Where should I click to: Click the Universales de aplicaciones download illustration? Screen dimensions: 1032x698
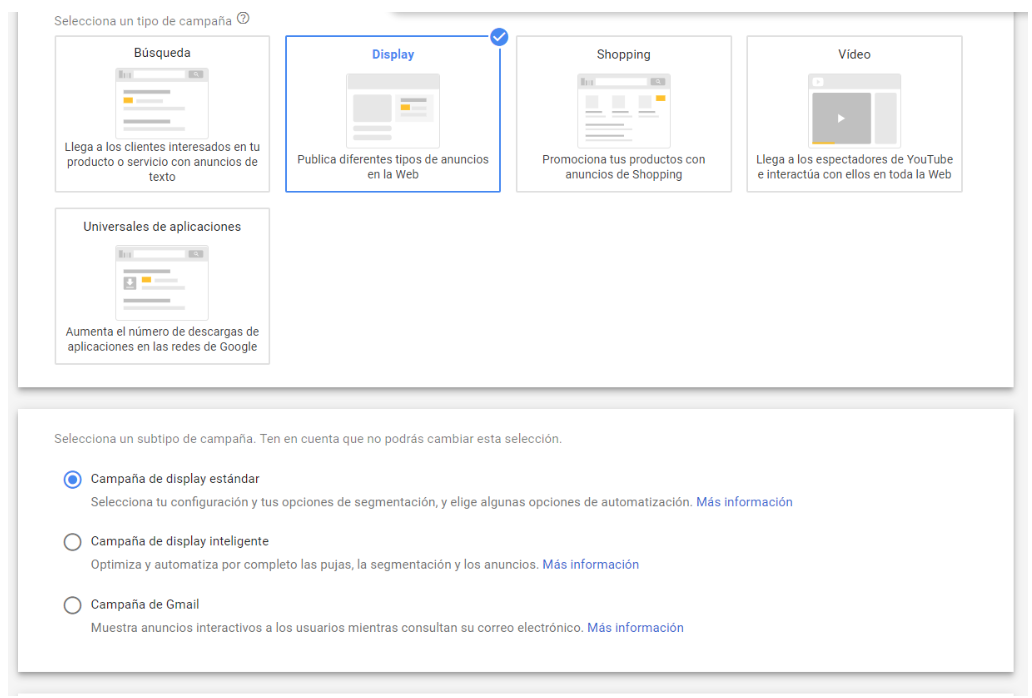pos(161,282)
